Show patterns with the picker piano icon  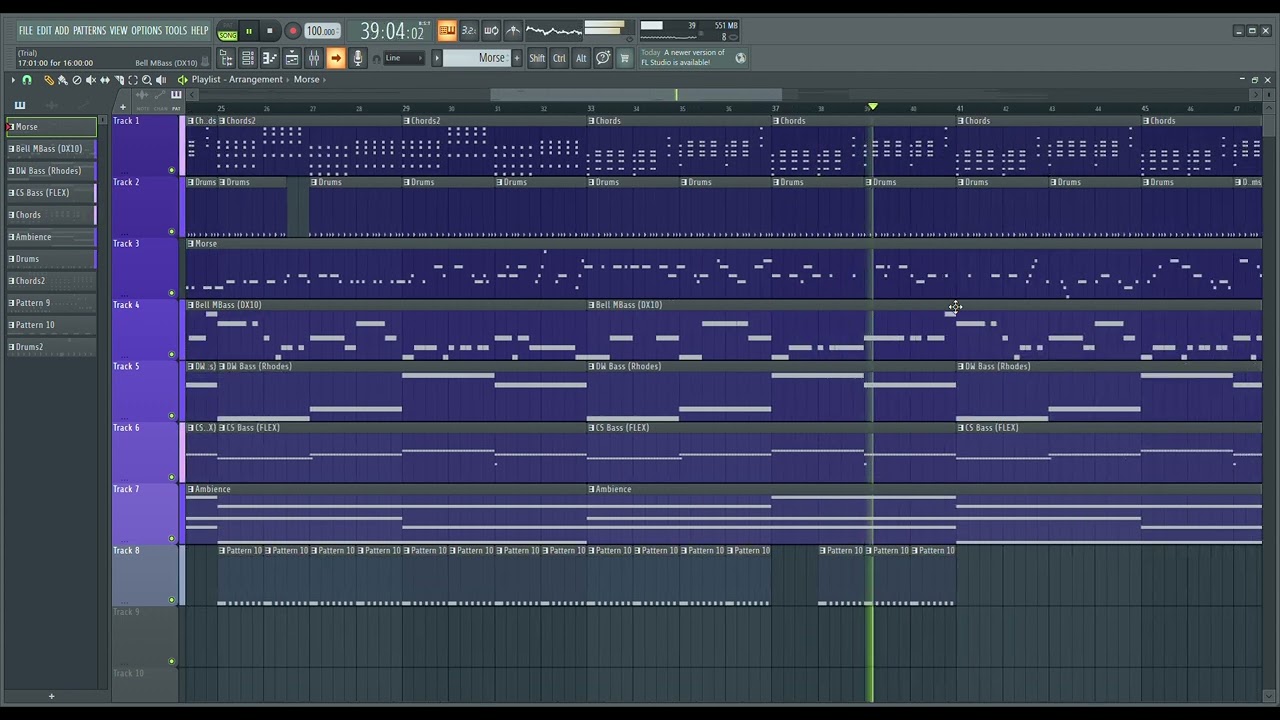pyautogui.click(x=19, y=105)
